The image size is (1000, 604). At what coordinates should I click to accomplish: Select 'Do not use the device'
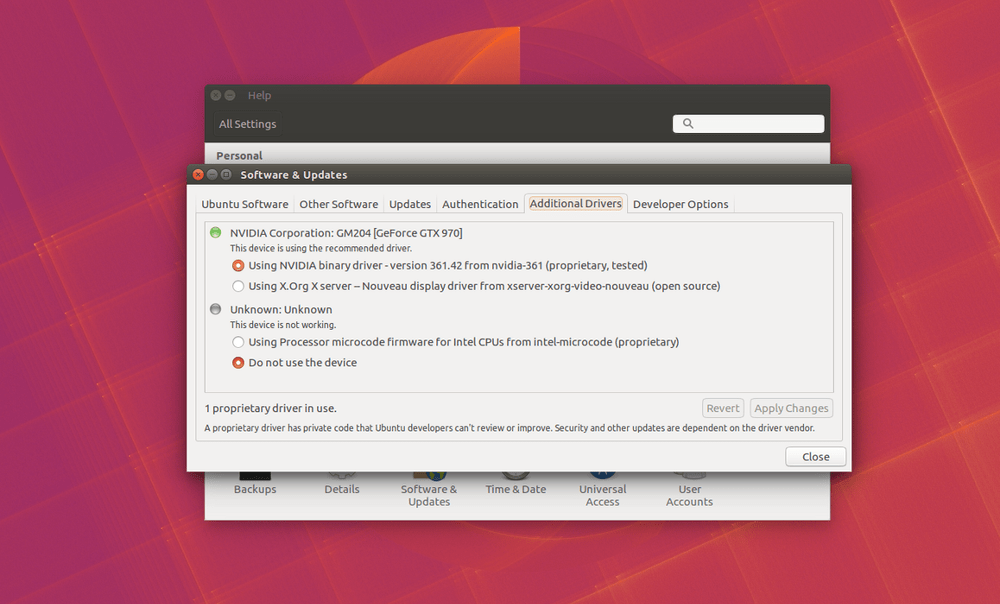pyautogui.click(x=238, y=363)
